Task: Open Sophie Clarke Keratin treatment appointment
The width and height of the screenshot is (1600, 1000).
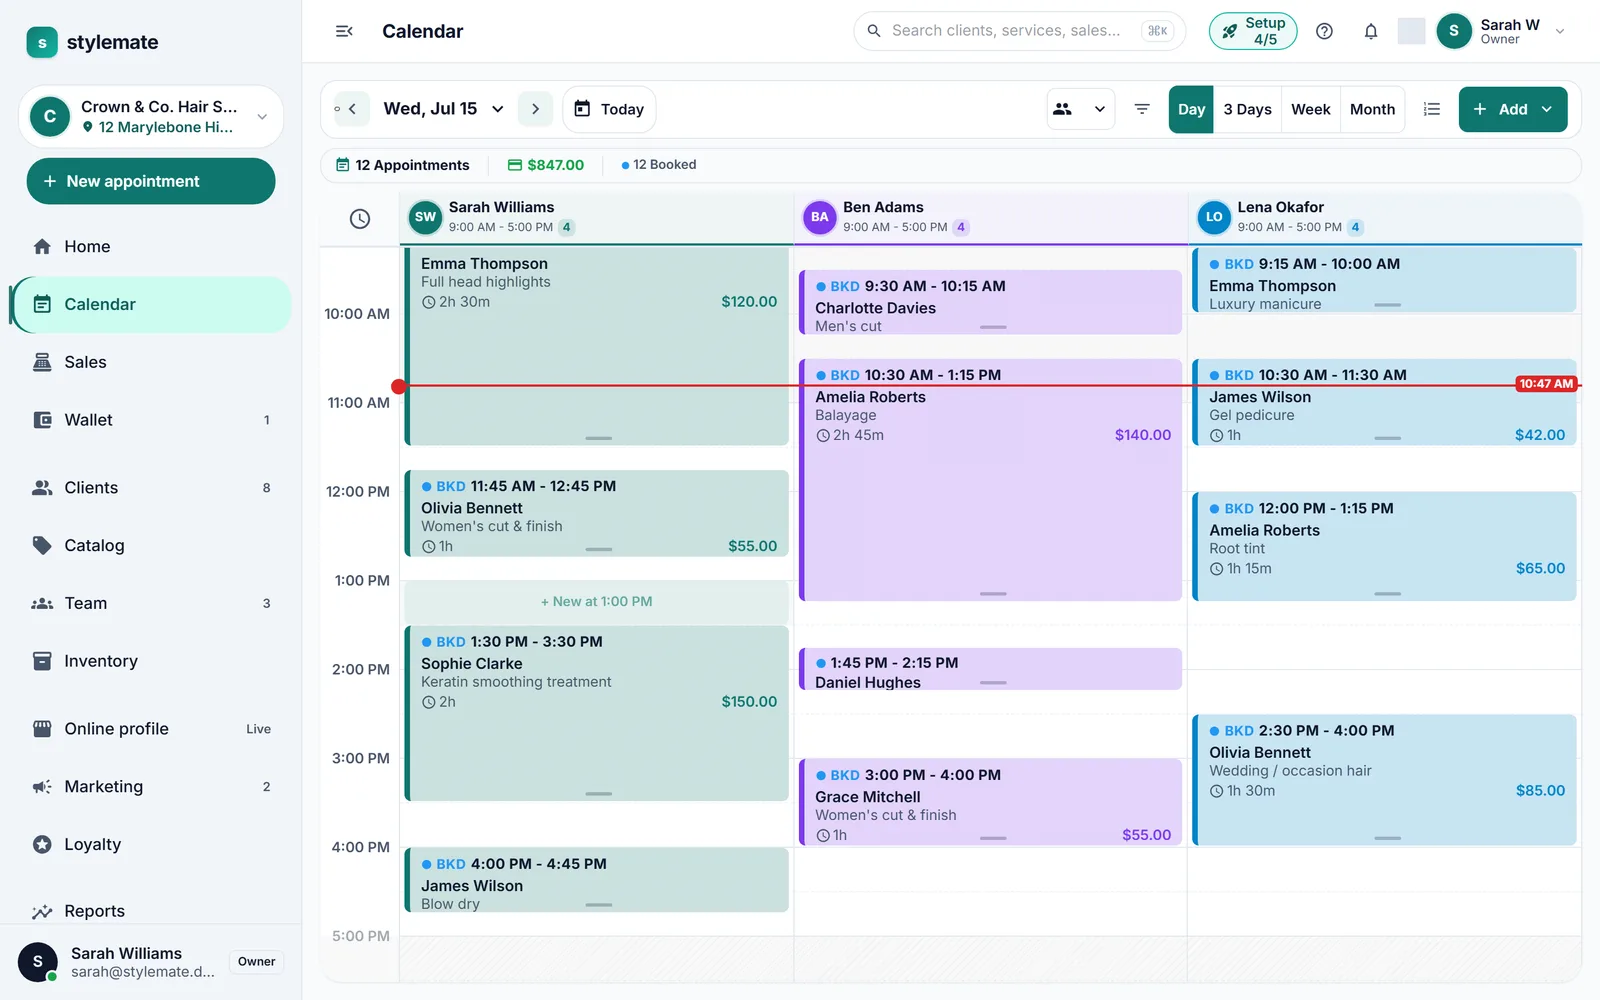Action: pos(597,713)
